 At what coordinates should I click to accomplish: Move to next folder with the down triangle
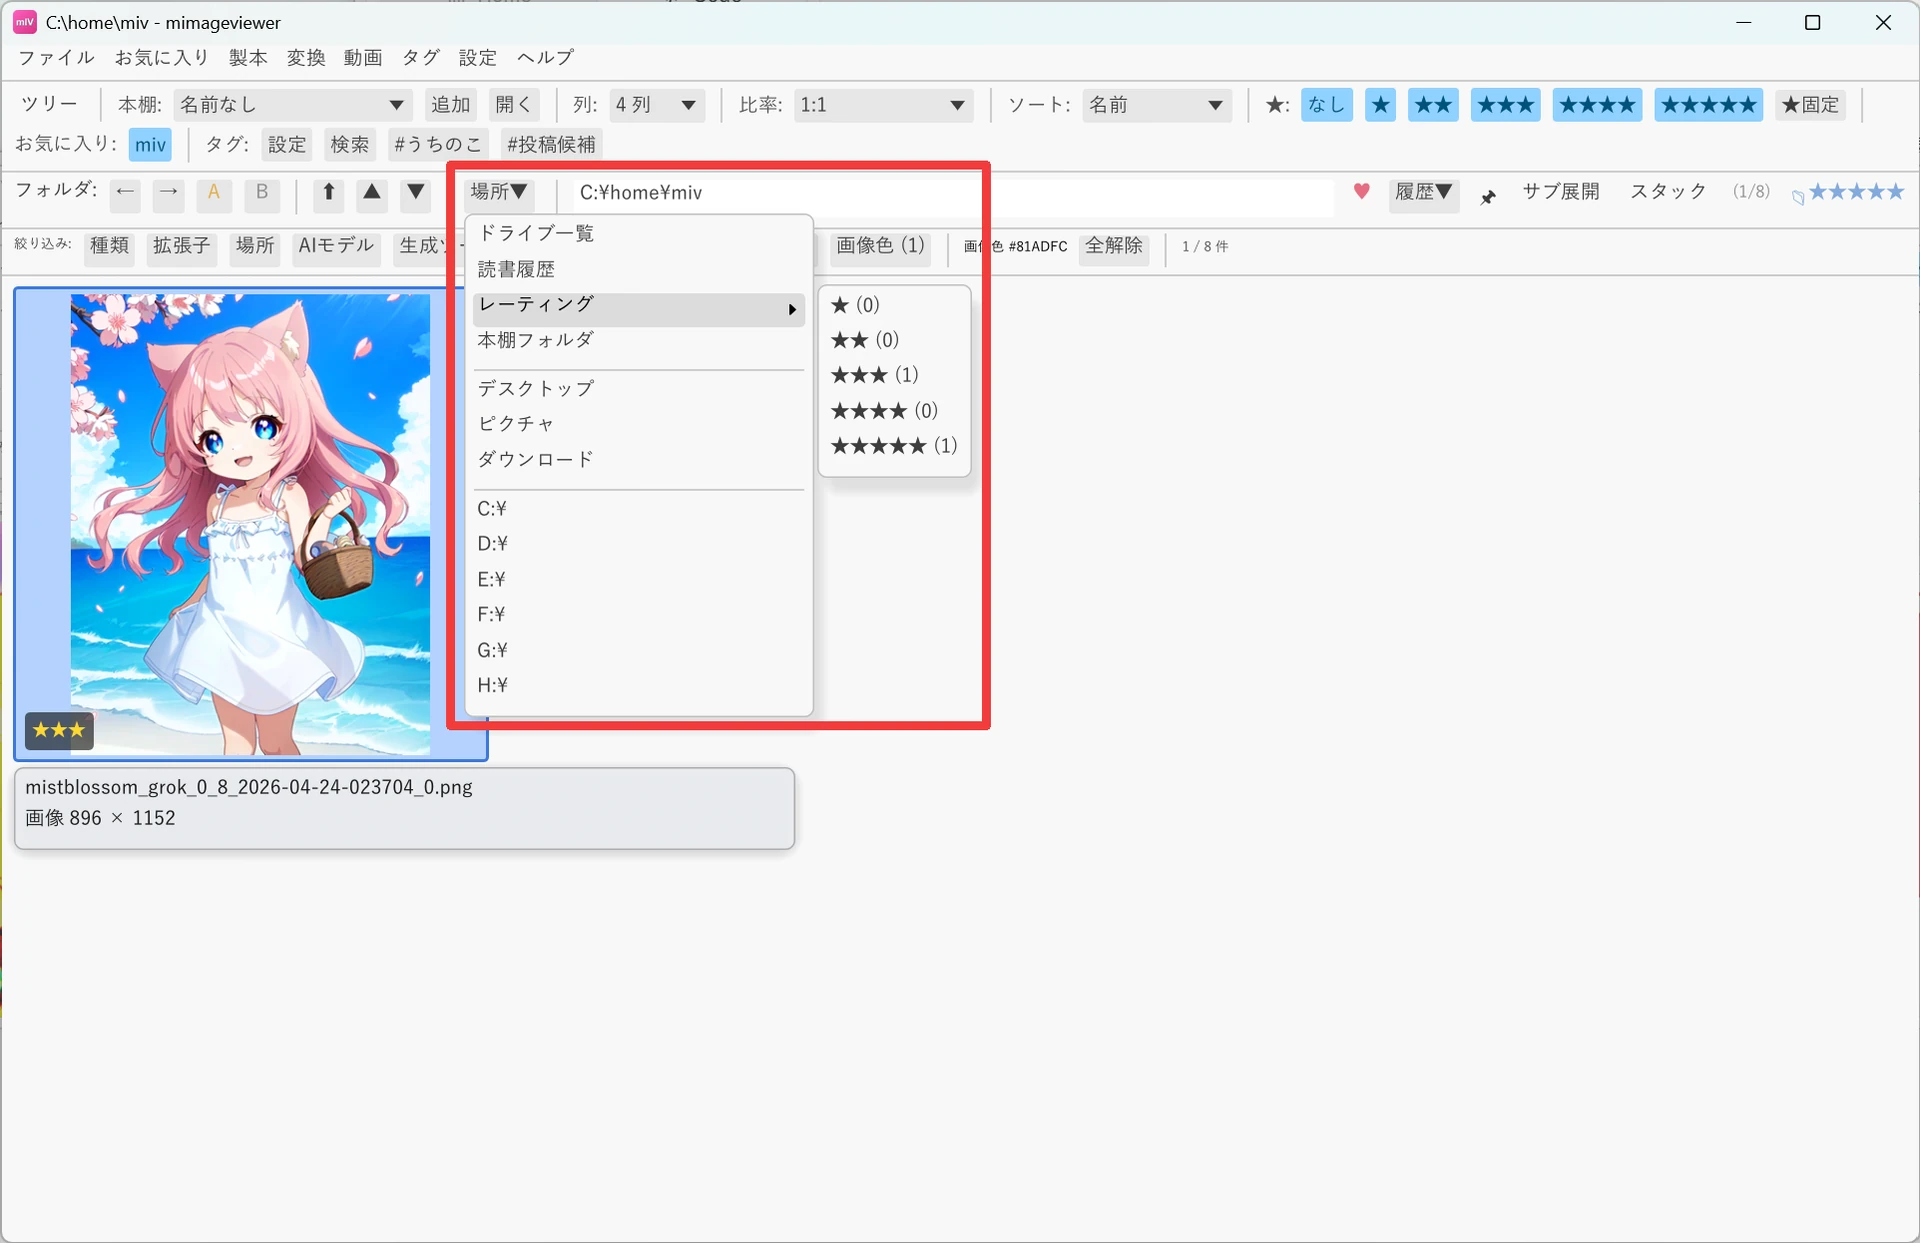pos(416,193)
